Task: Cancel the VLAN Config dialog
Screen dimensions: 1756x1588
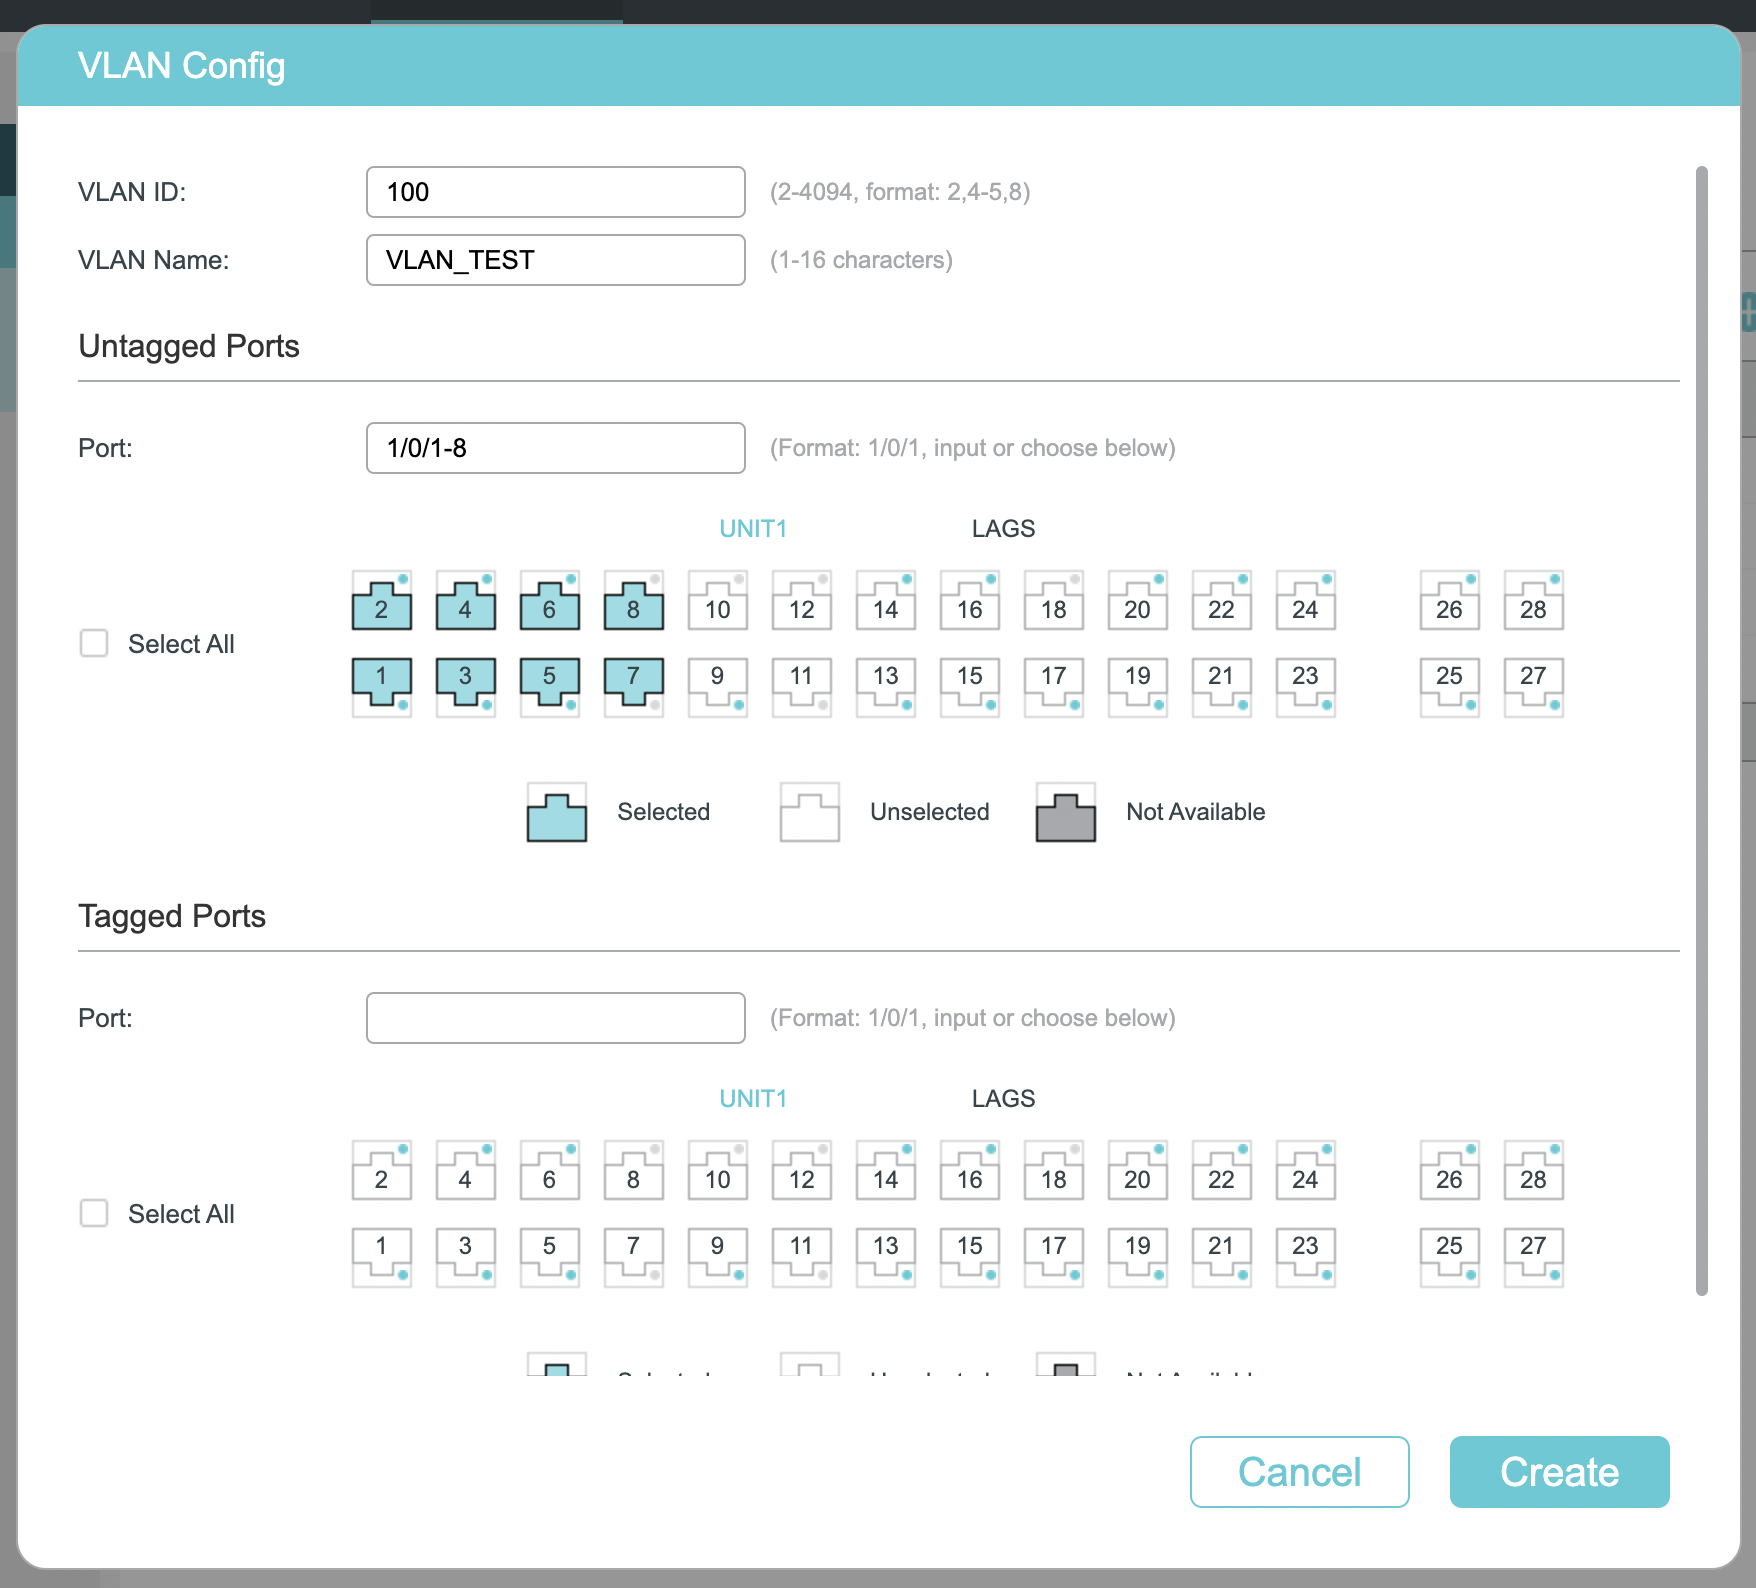Action: tap(1299, 1472)
